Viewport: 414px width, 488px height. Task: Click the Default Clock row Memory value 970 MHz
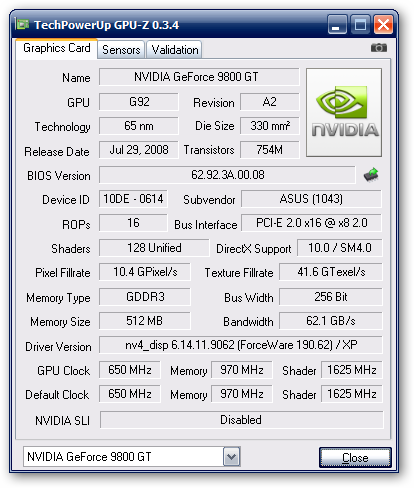coord(242,394)
